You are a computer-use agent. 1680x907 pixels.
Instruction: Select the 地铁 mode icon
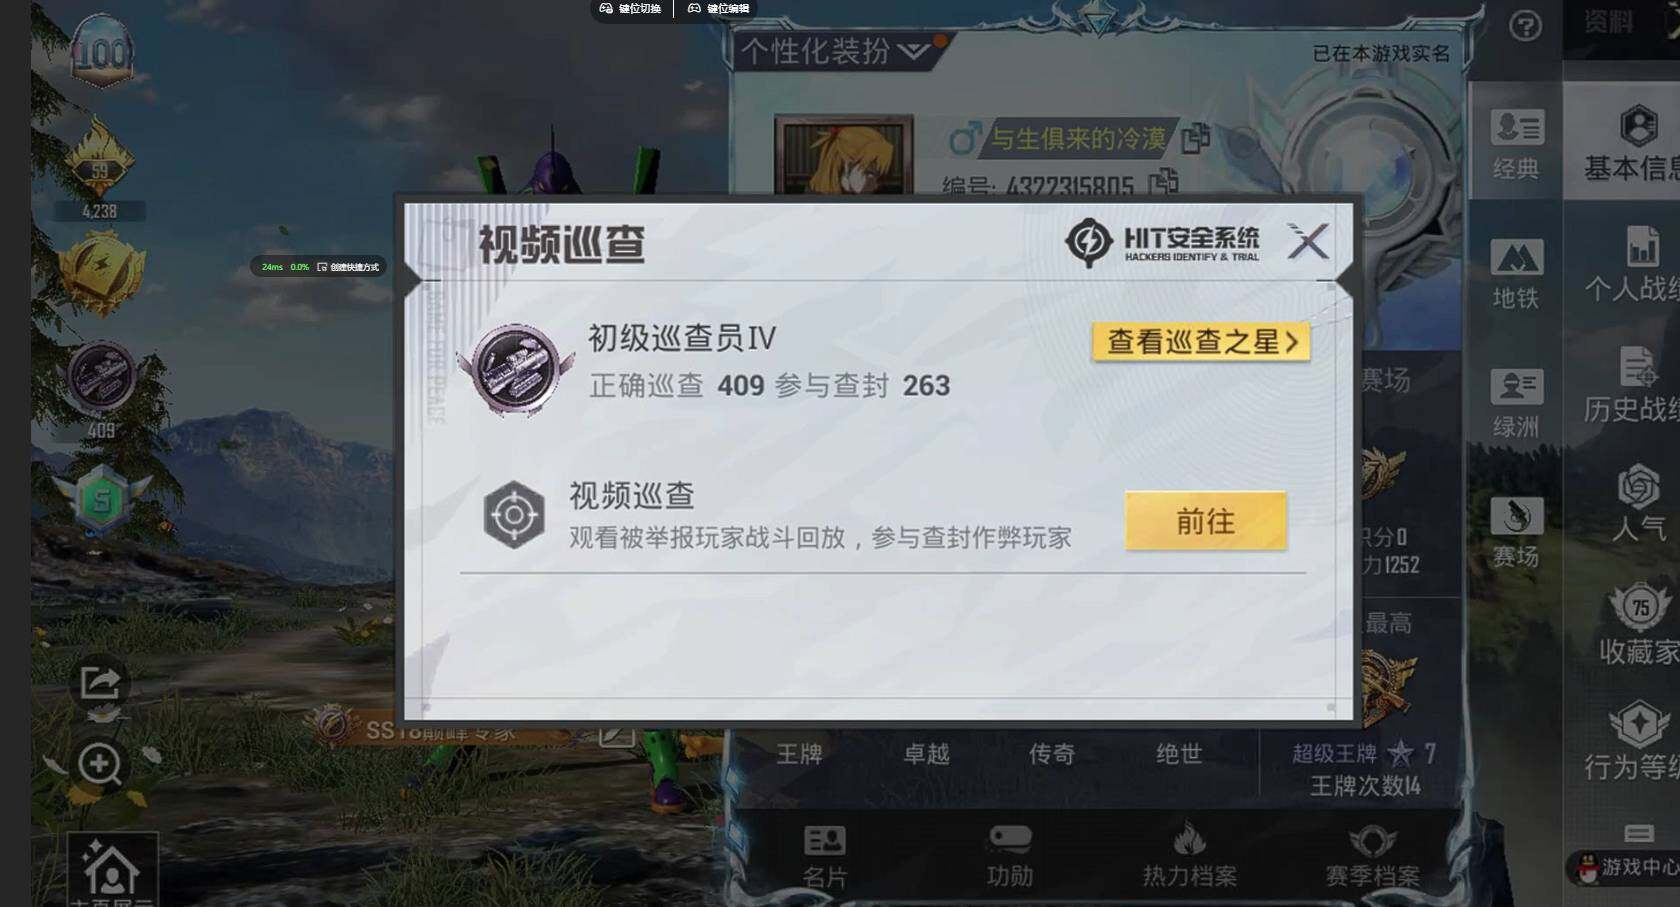[1516, 274]
